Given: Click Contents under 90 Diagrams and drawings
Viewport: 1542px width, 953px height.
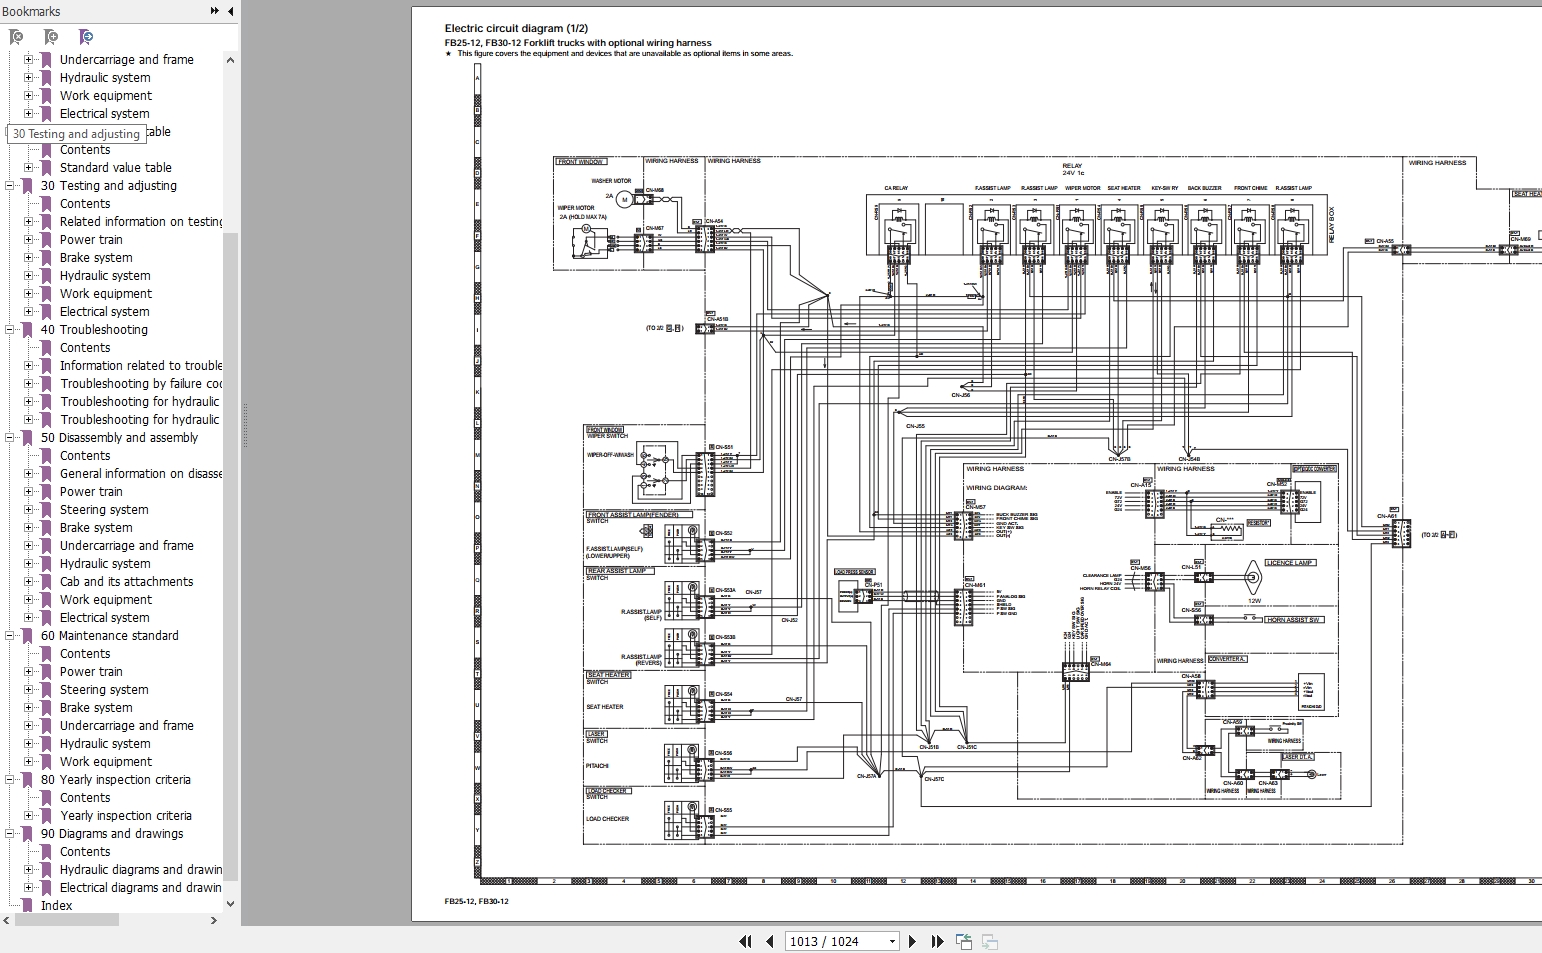Looking at the screenshot, I should (x=85, y=852).
